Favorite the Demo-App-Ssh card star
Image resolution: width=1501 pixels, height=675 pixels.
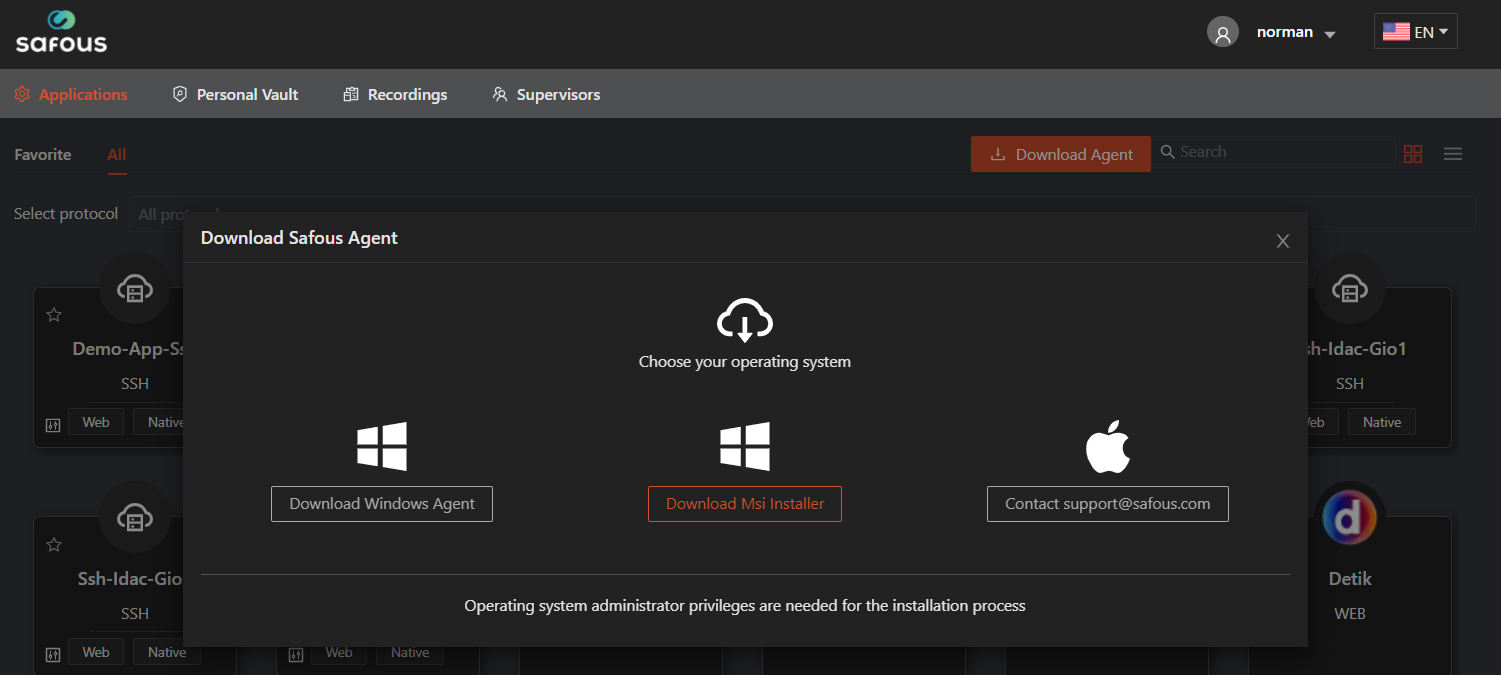(54, 315)
